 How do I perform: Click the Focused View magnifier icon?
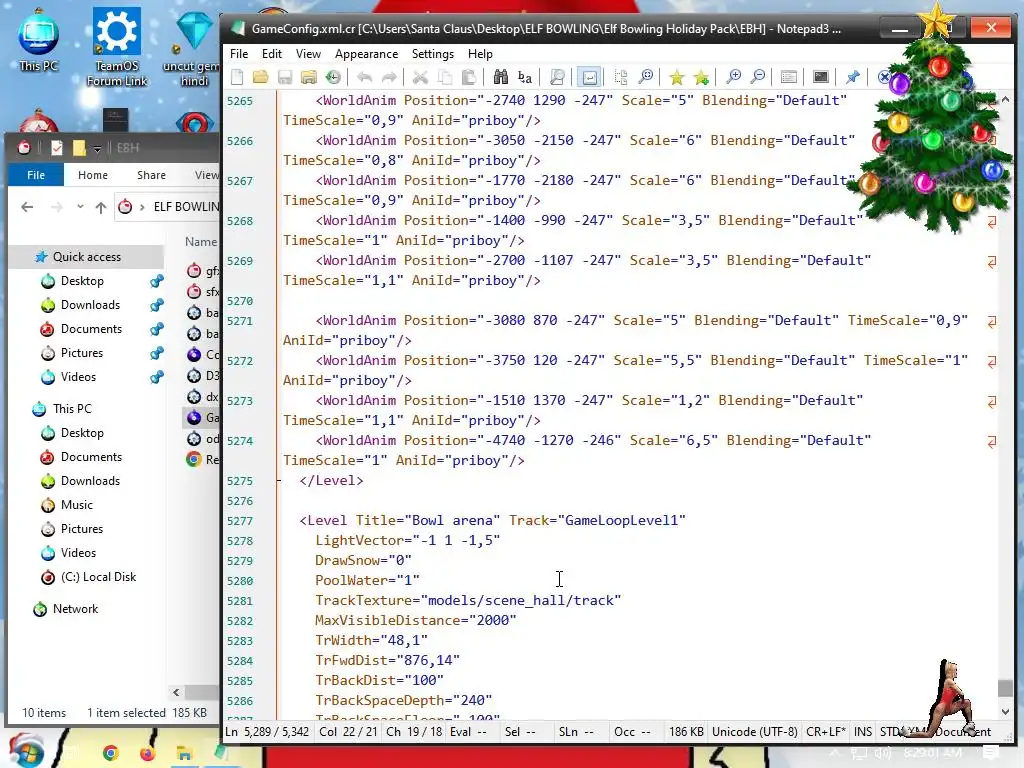click(645, 78)
